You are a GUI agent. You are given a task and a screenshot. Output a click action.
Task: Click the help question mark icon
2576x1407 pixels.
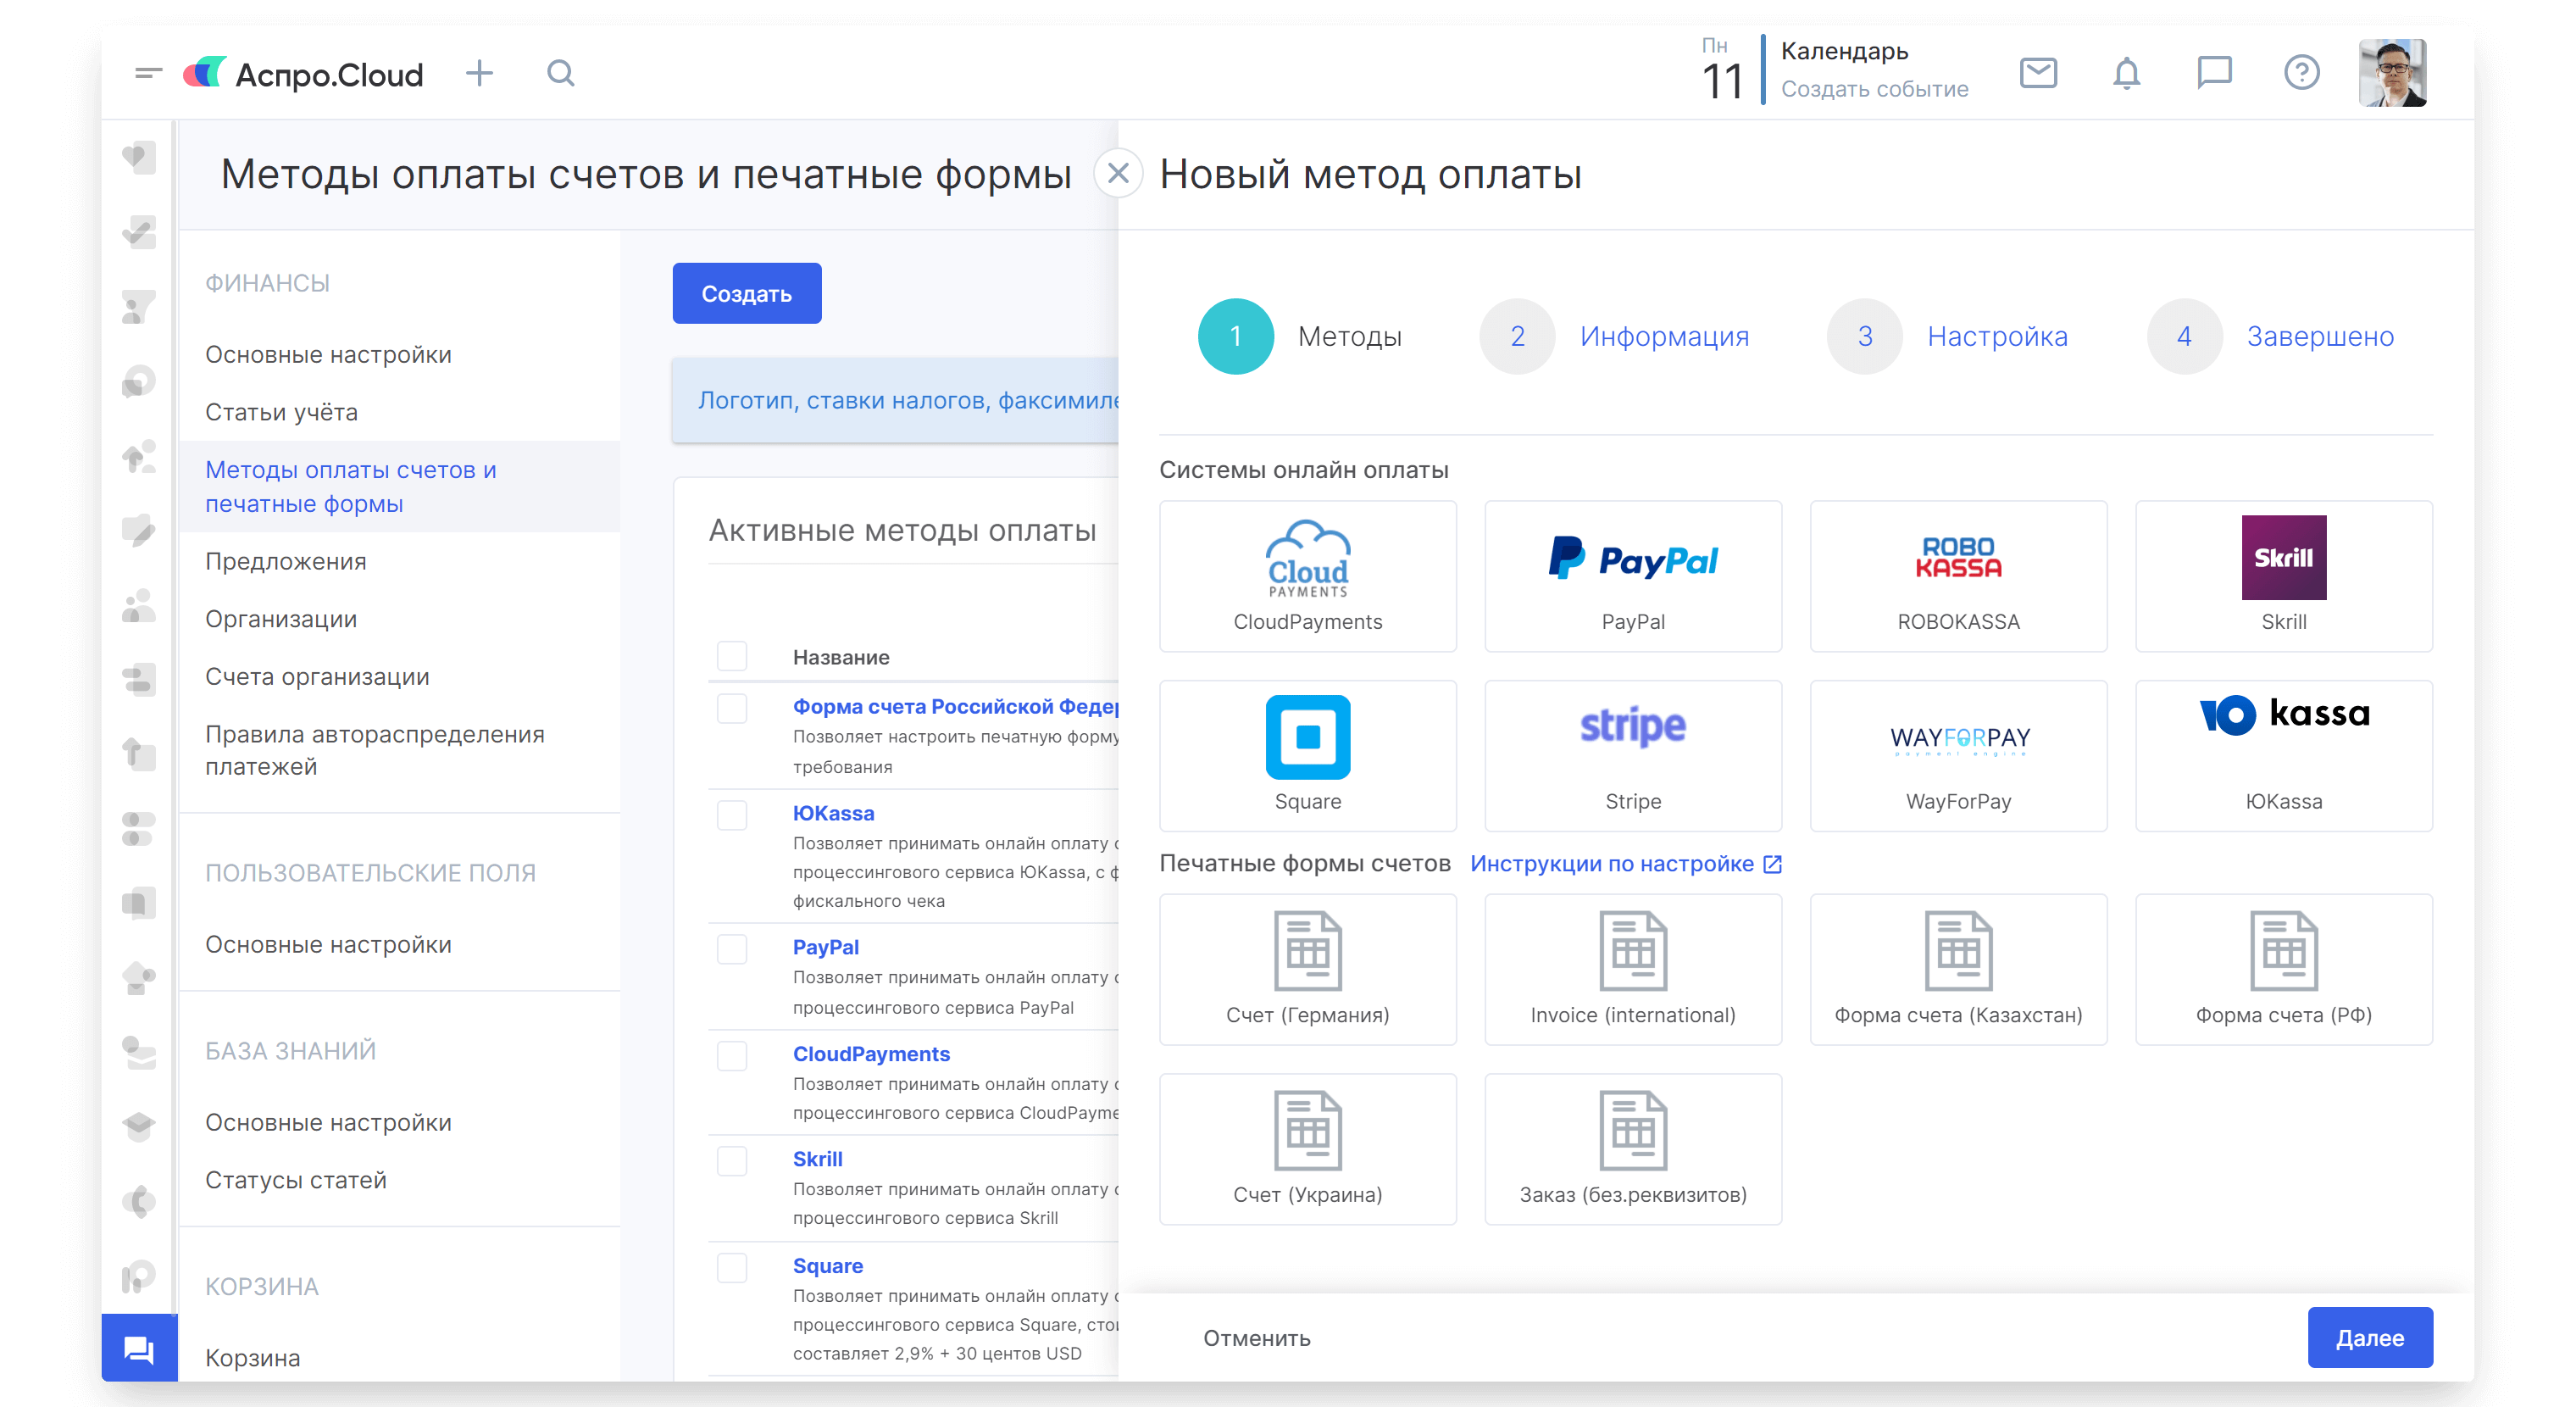point(2301,73)
